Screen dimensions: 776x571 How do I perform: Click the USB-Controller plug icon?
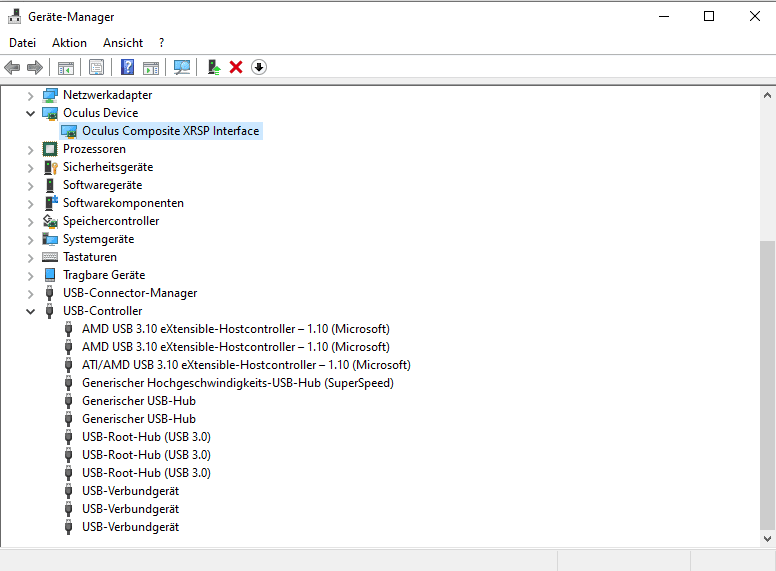click(49, 311)
